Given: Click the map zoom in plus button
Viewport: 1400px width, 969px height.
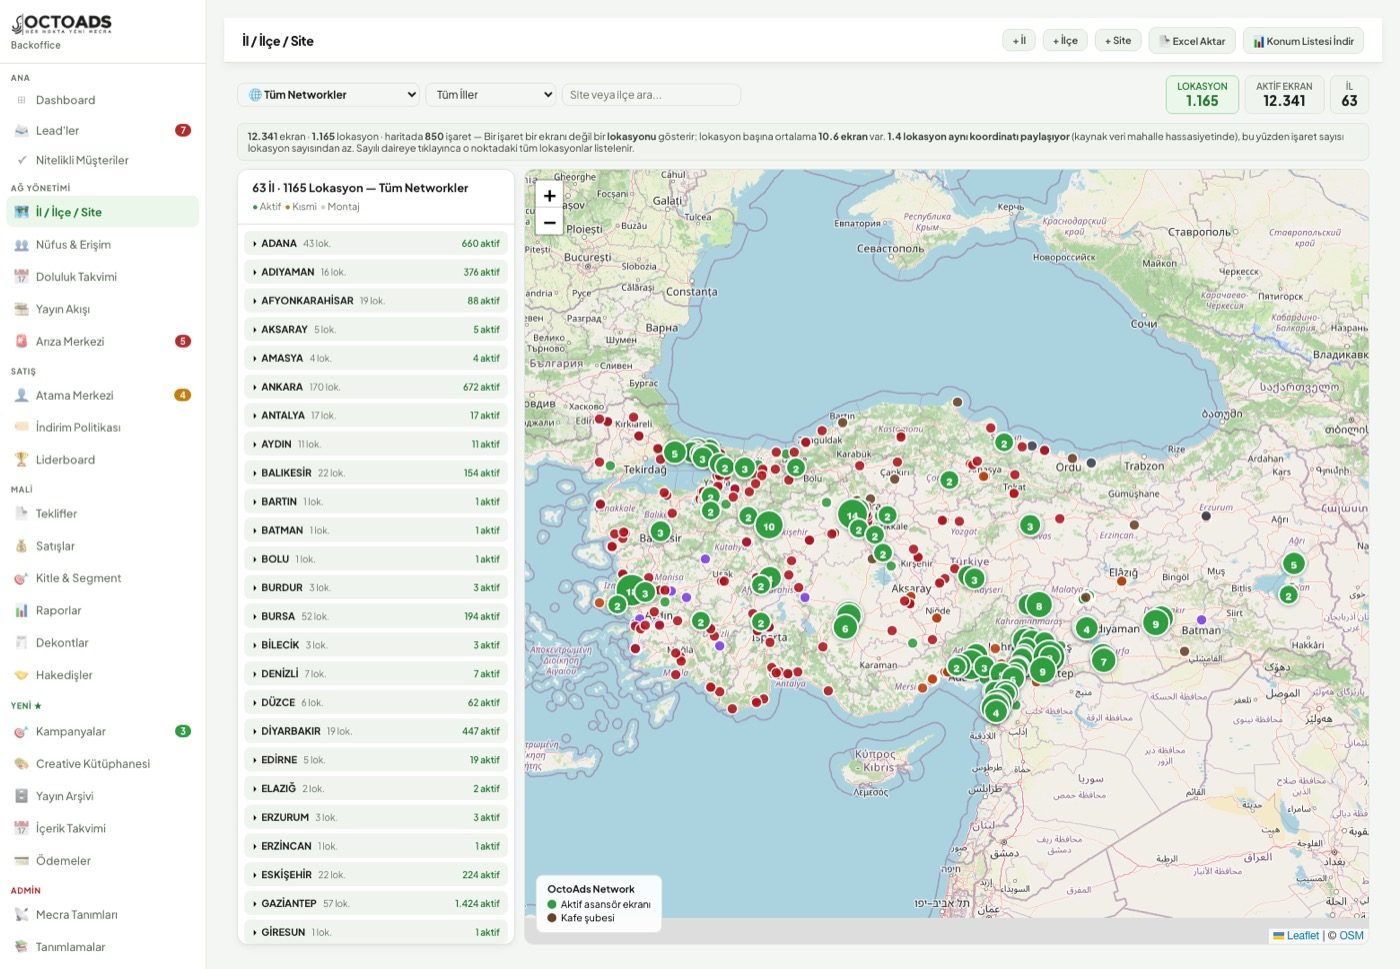Looking at the screenshot, I should point(549,196).
